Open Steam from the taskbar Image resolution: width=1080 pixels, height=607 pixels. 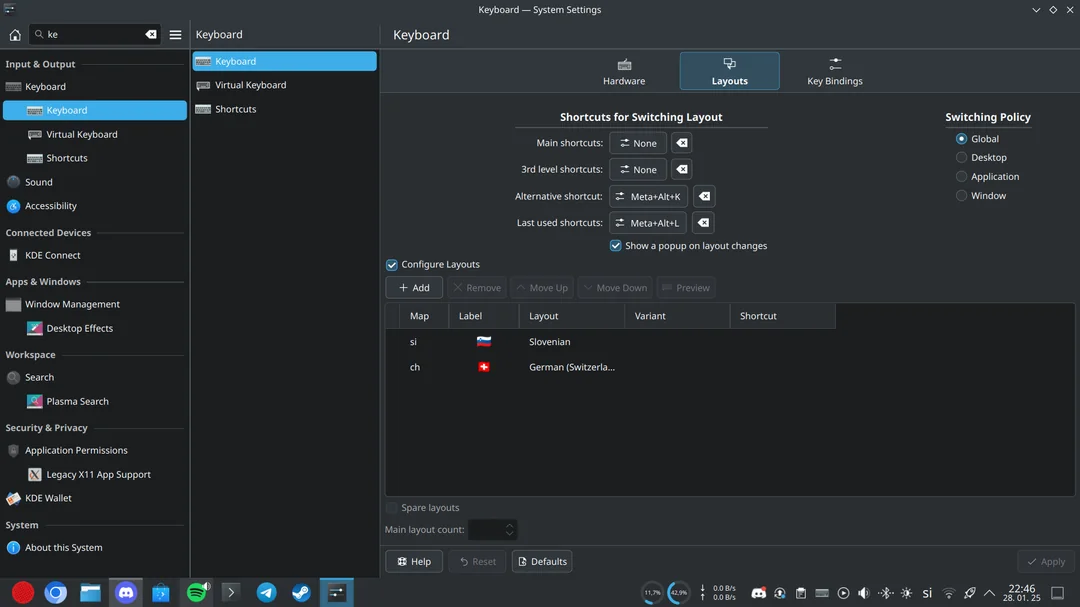301,593
